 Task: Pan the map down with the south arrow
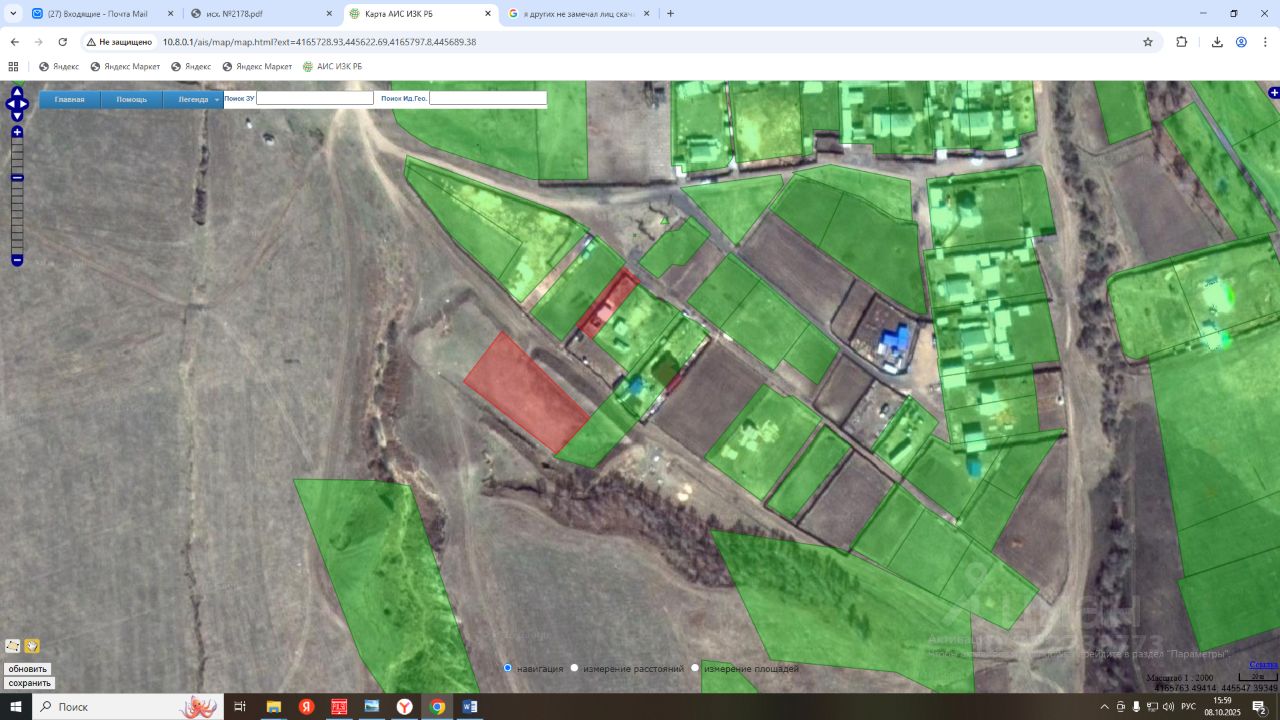click(17, 116)
